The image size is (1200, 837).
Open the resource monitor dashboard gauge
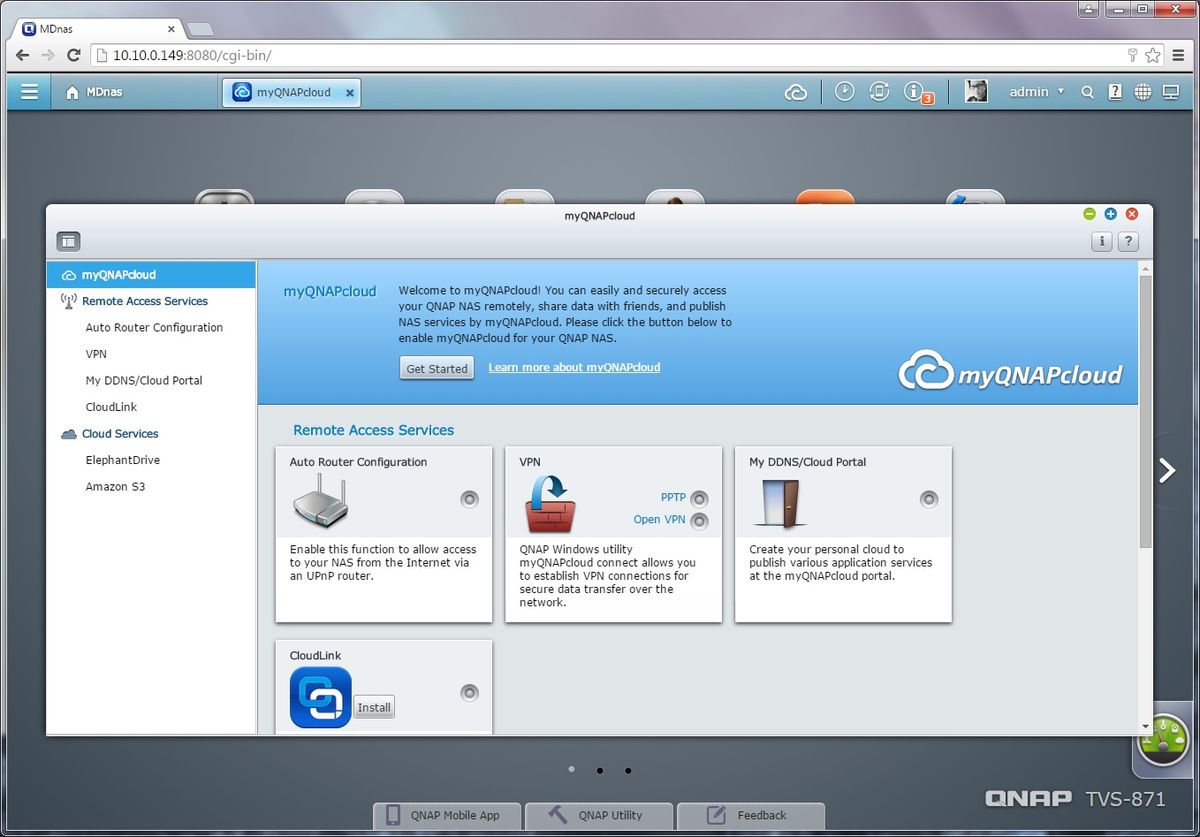tap(1163, 741)
